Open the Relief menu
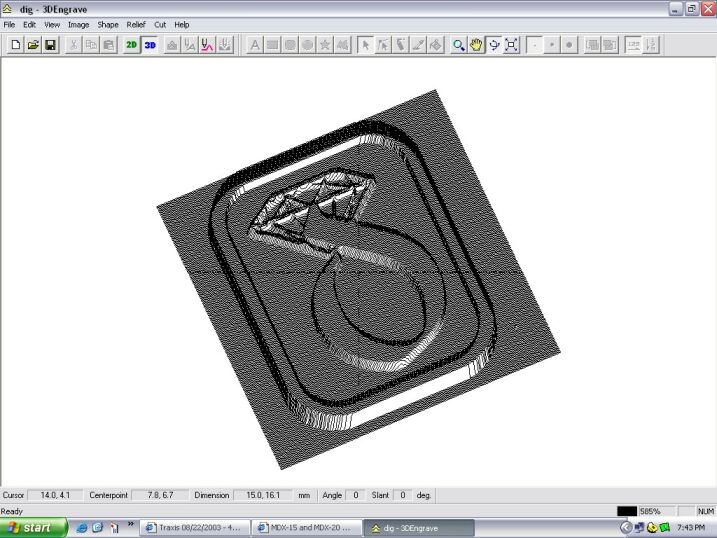Viewport: 717px width, 538px height. pos(135,24)
